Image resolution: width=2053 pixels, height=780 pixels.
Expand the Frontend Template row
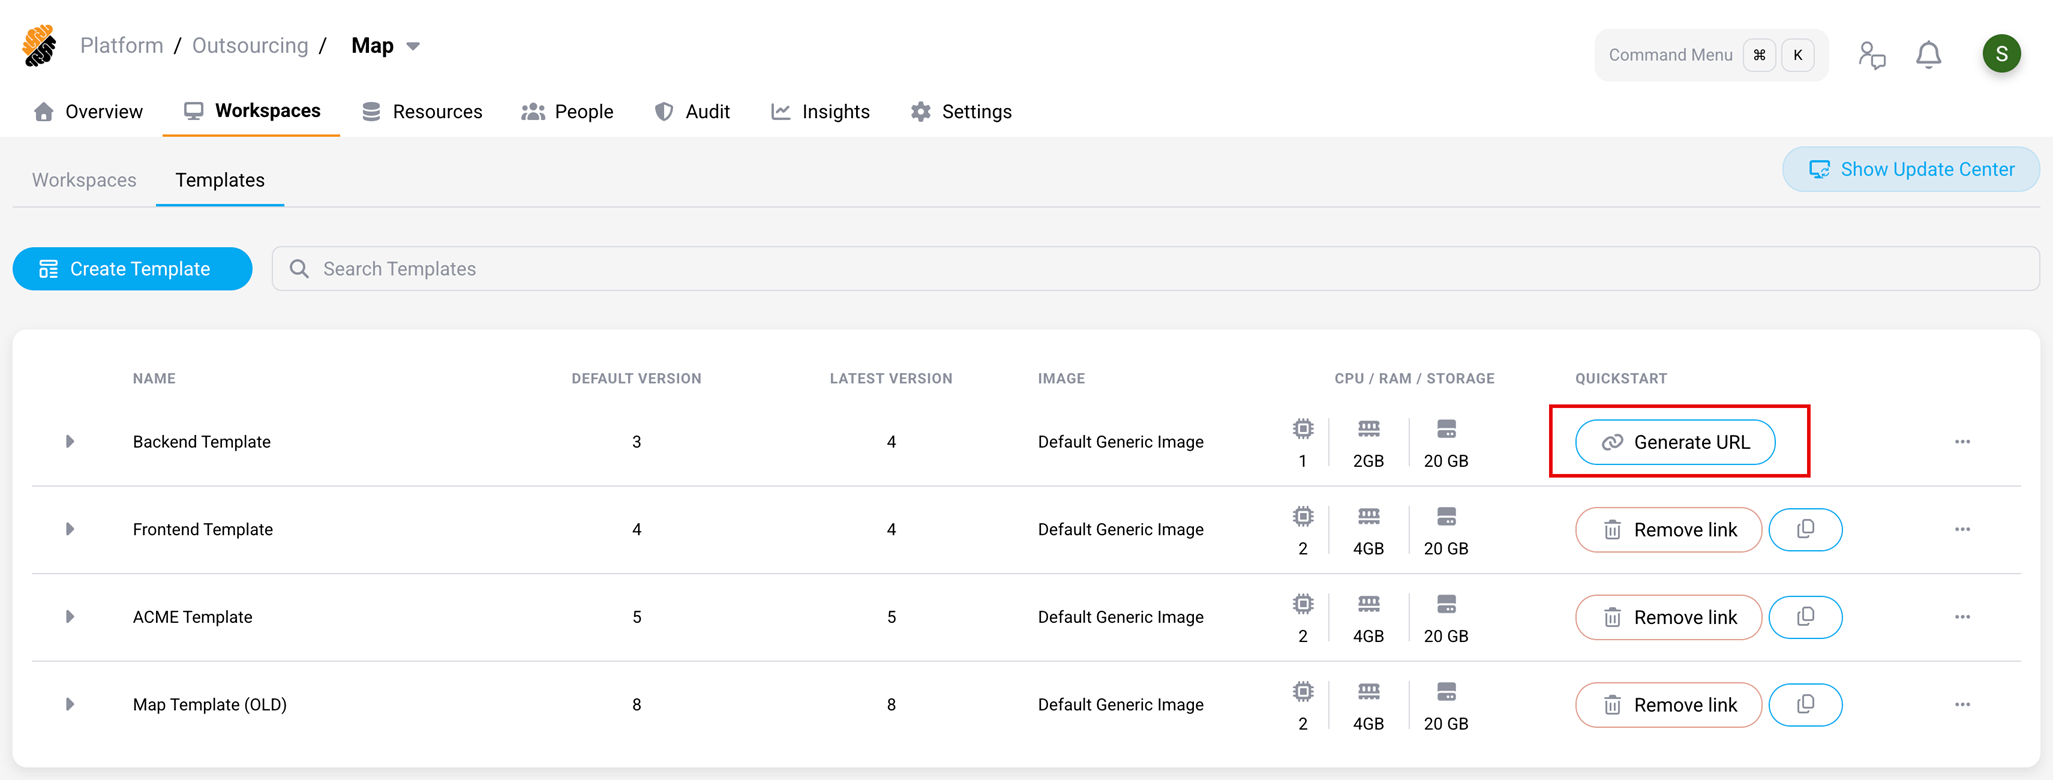pos(69,529)
